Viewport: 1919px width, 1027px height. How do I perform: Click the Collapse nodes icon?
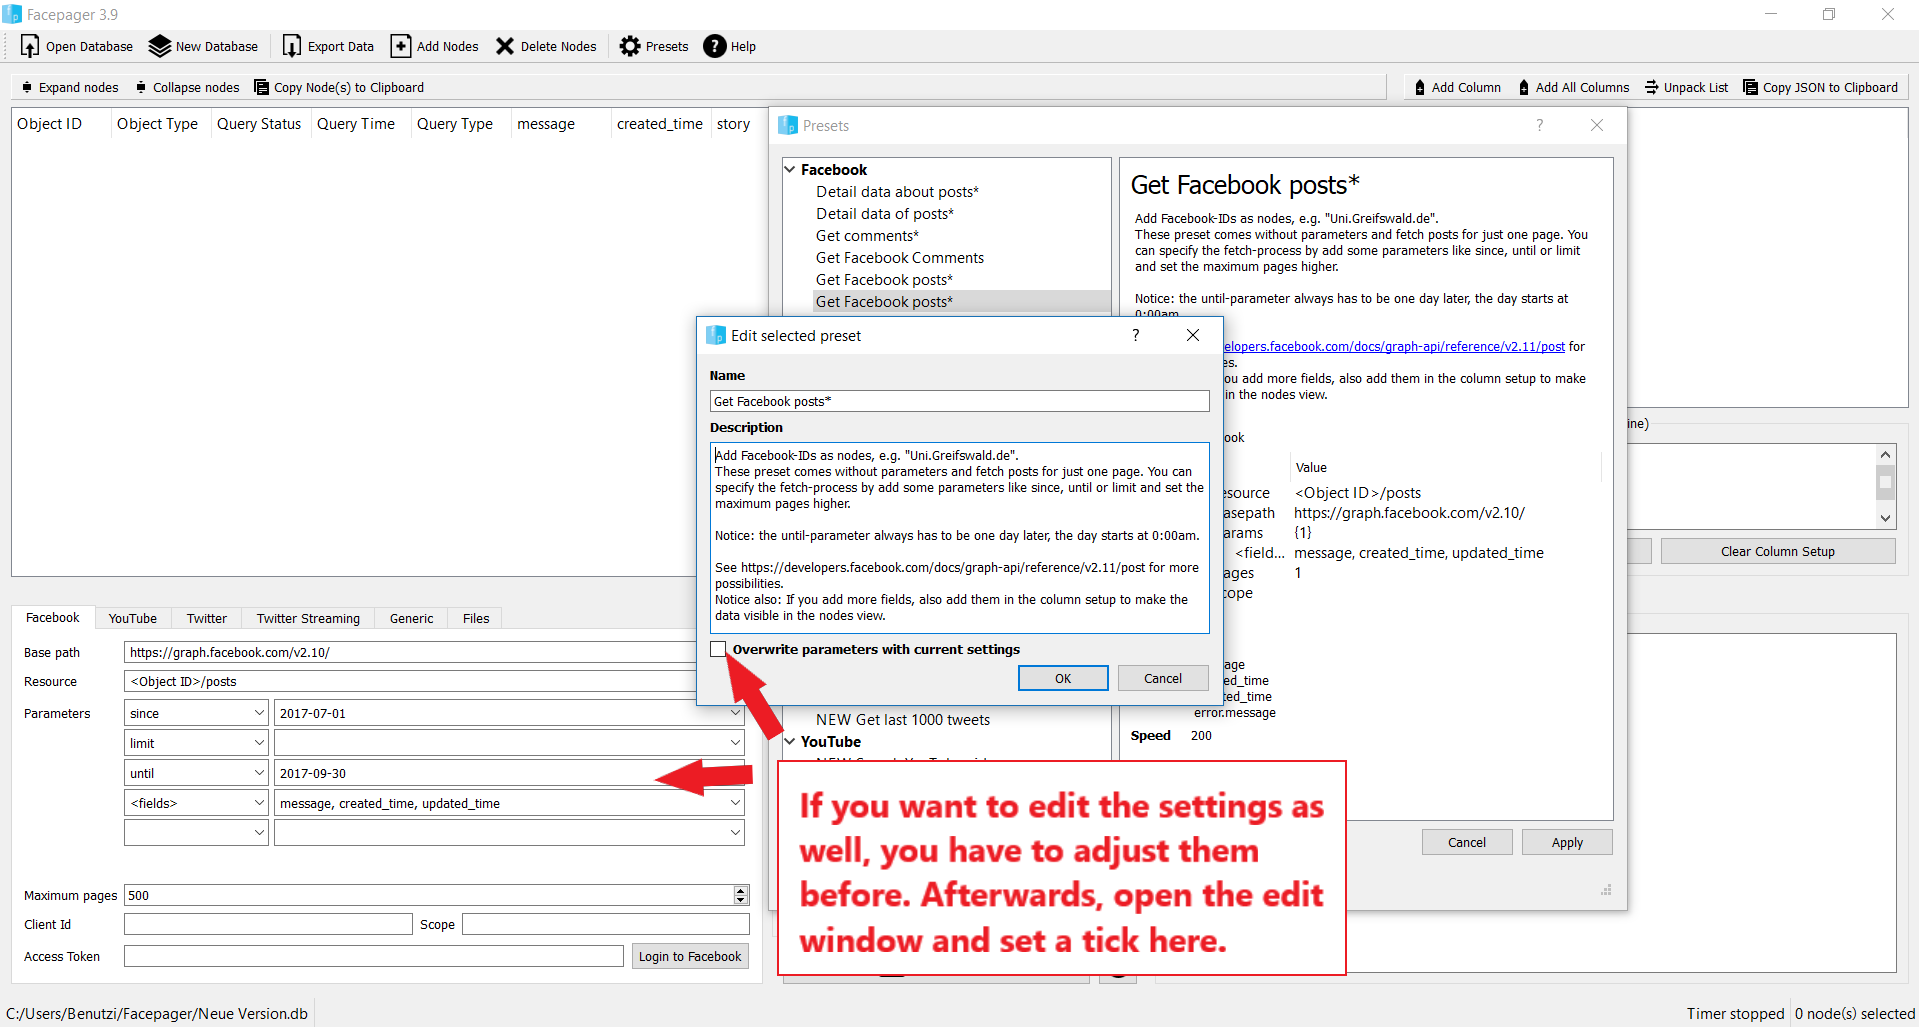coord(141,87)
